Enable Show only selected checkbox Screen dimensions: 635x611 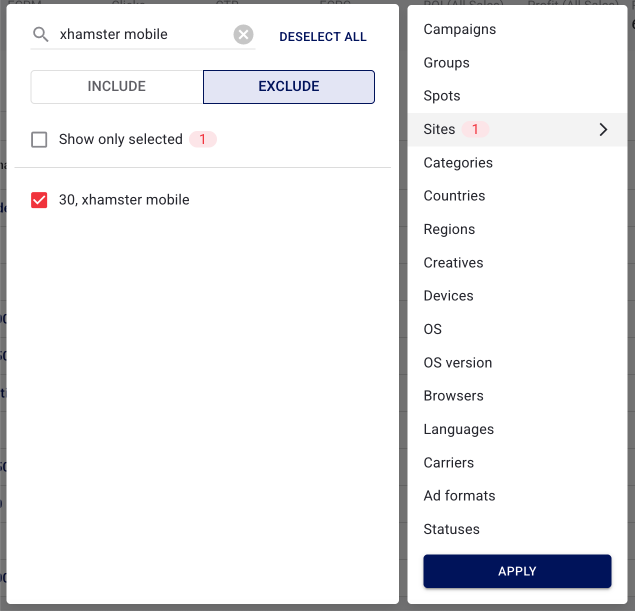click(40, 140)
